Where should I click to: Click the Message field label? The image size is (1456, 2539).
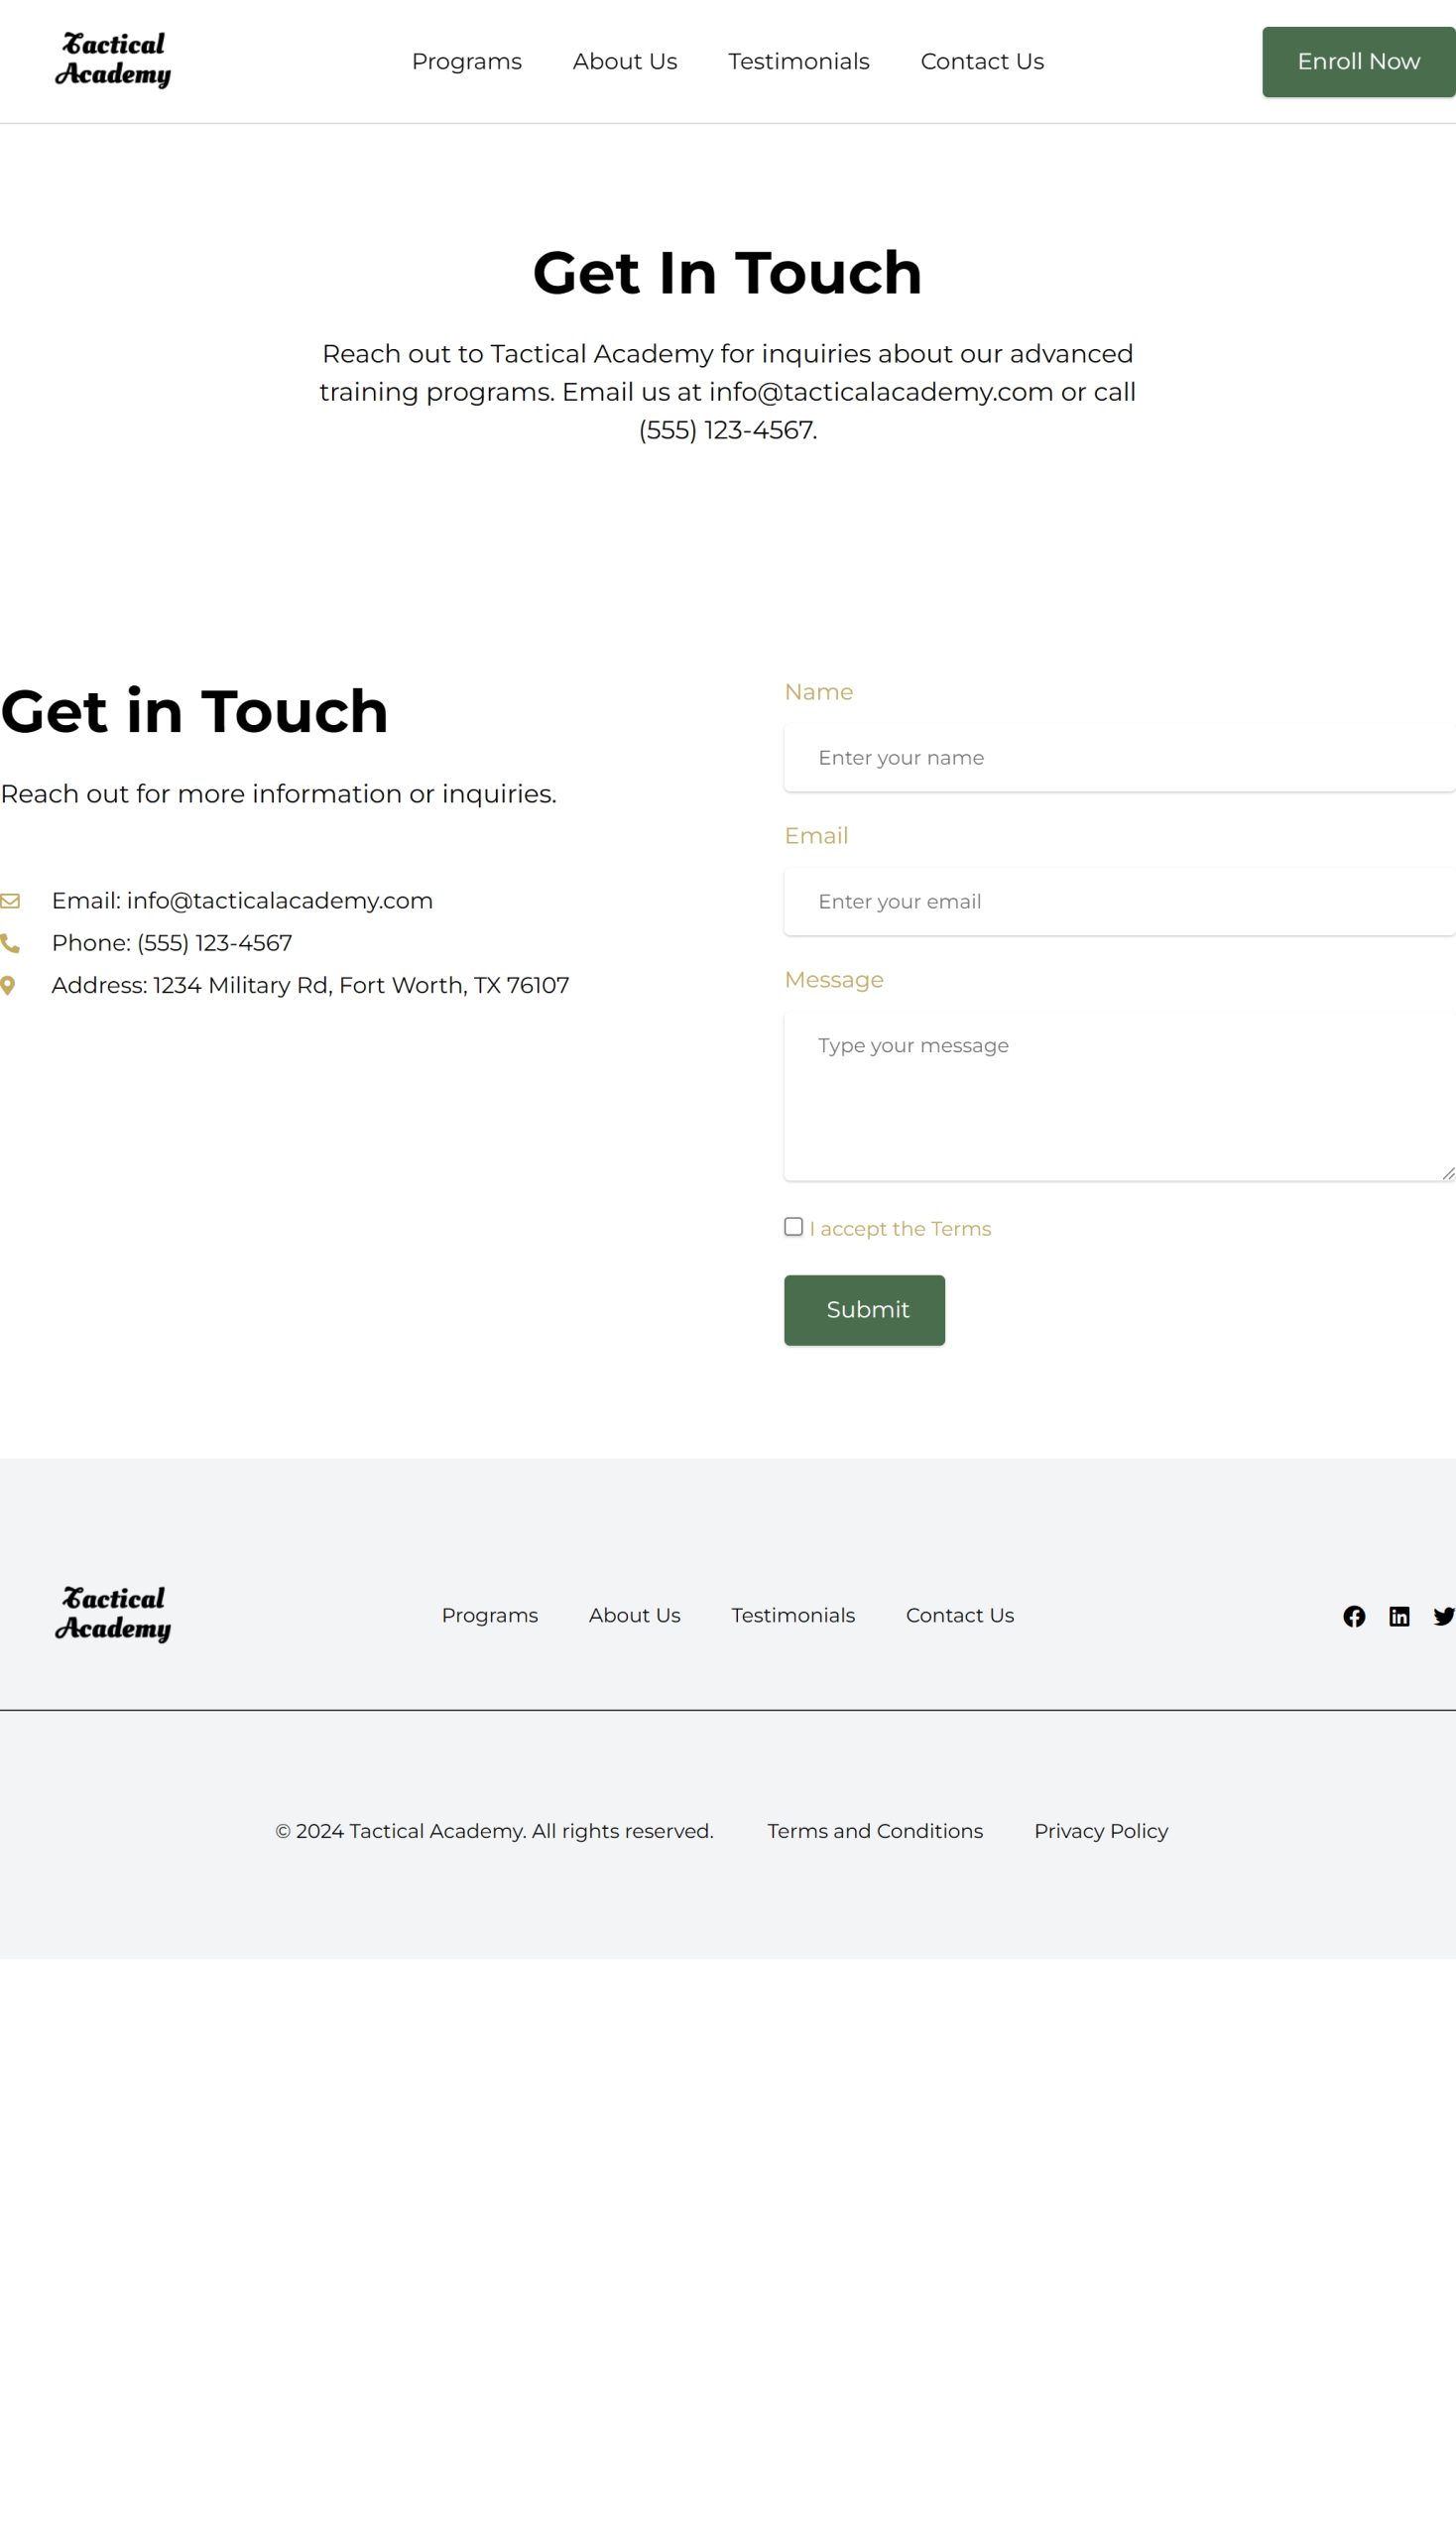(x=834, y=980)
